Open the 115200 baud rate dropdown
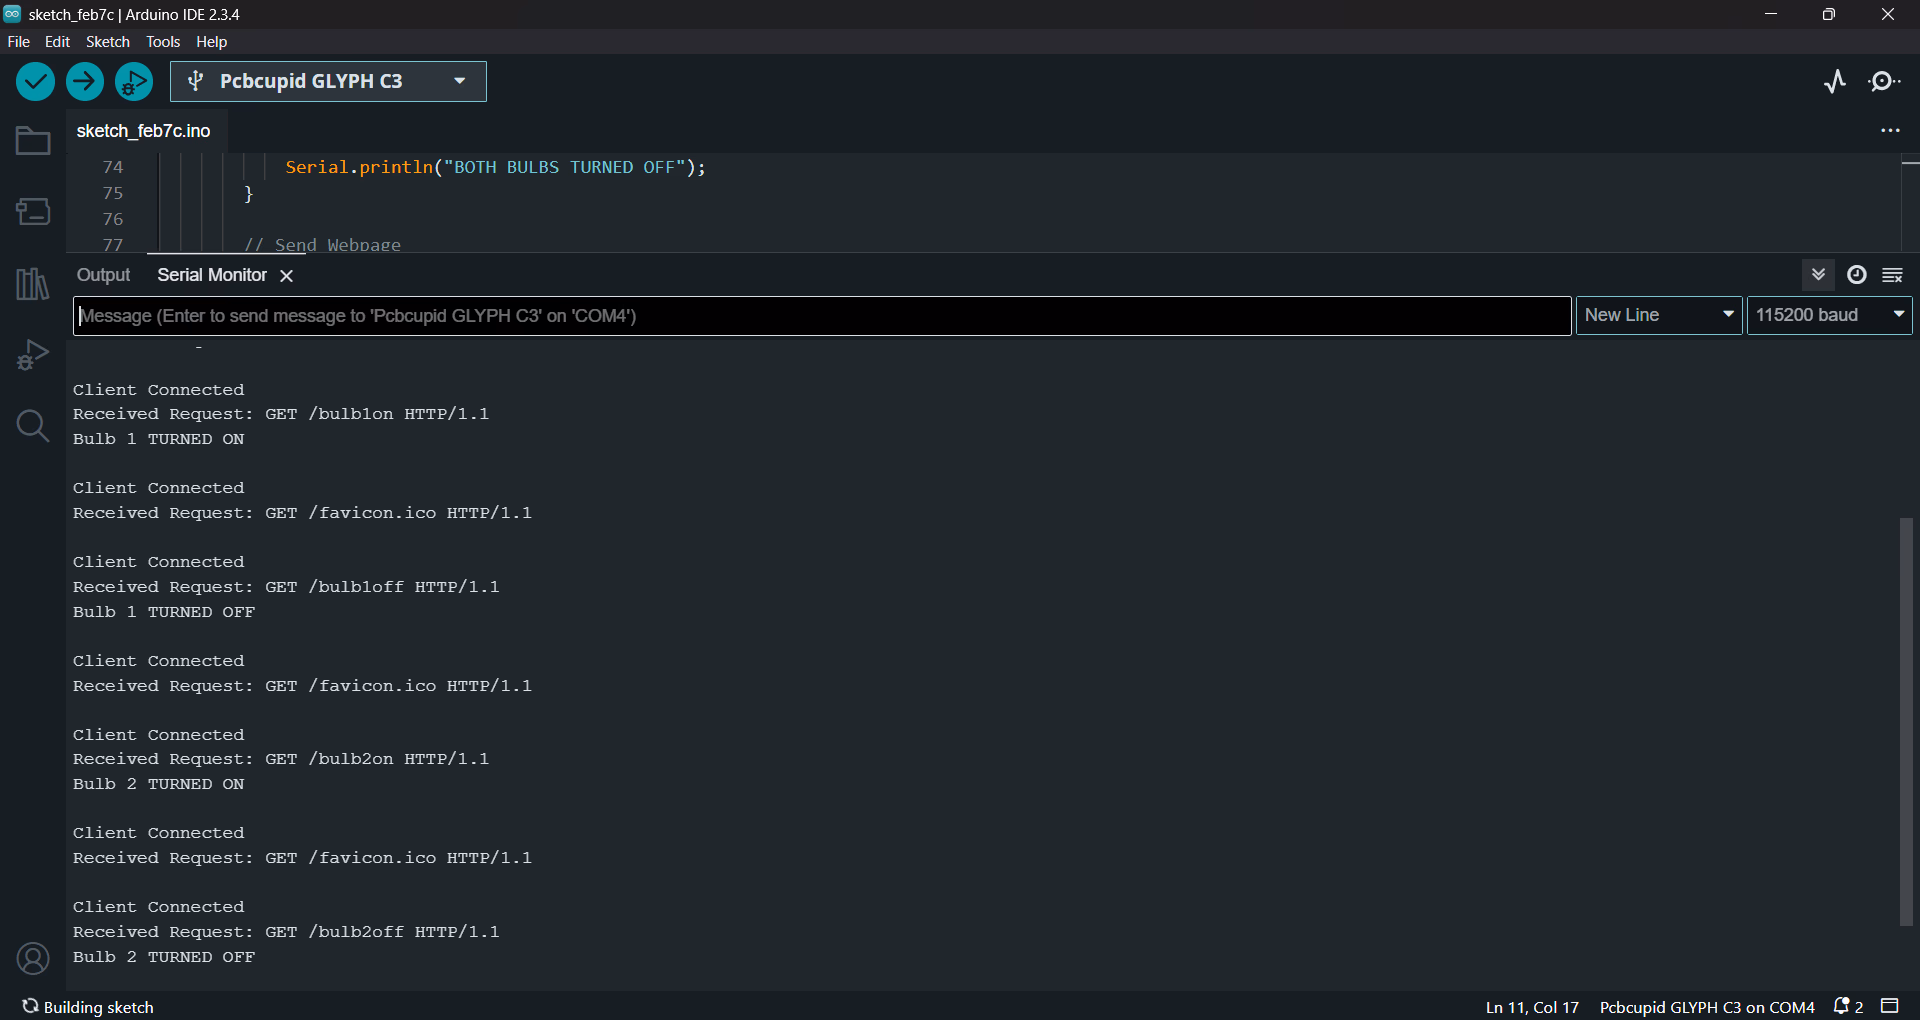Screen dimensions: 1920x1020 (1829, 315)
